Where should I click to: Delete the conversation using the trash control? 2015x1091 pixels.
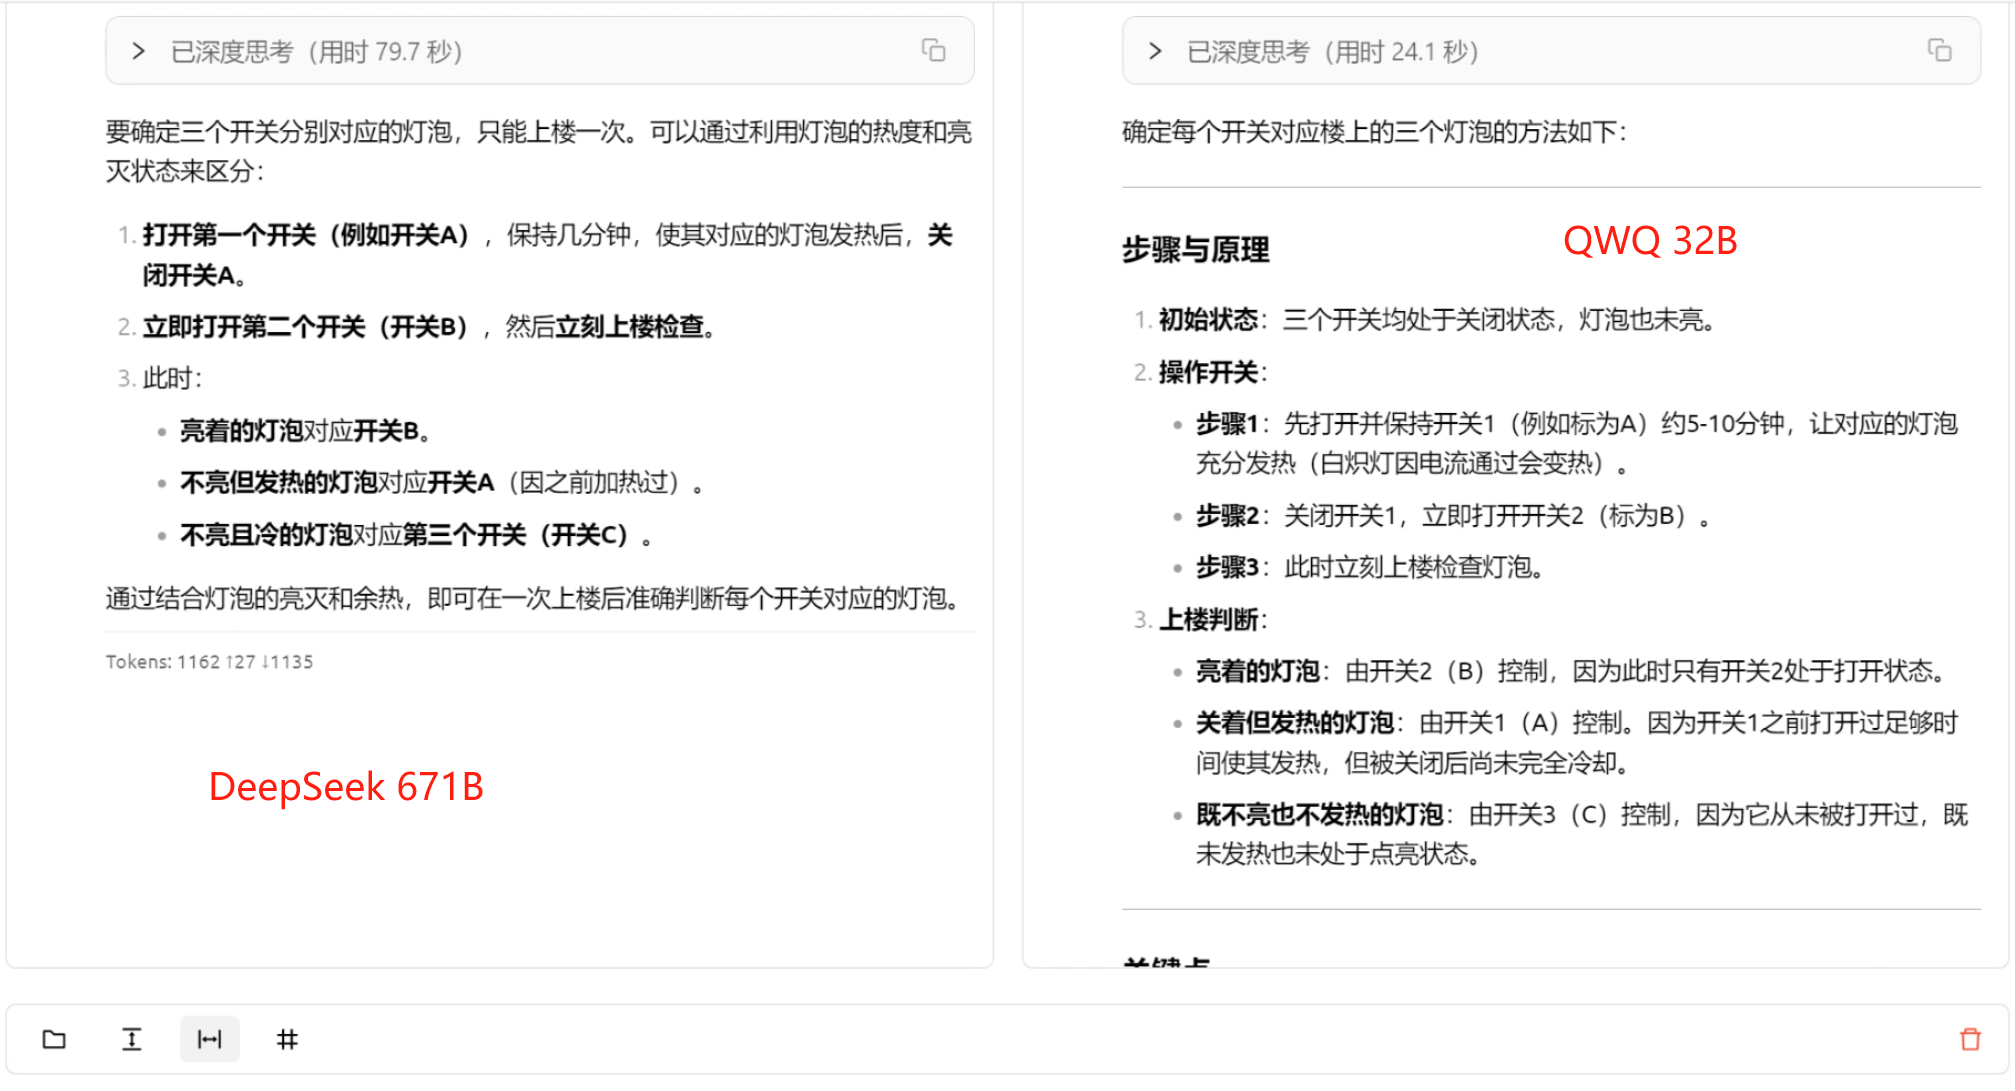1969,1039
